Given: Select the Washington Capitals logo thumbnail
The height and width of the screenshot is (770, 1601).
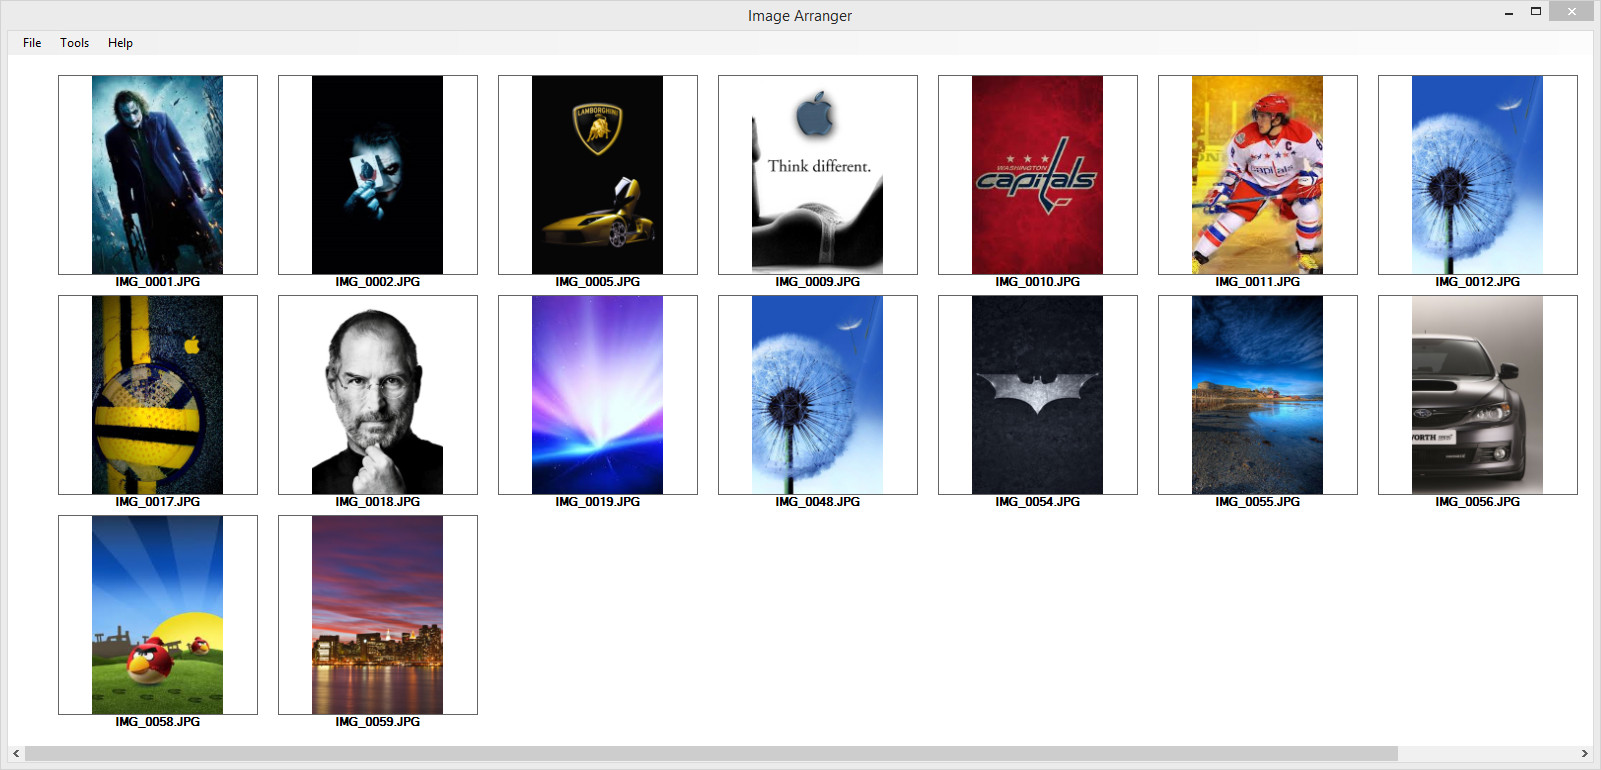Looking at the screenshot, I should click(1038, 175).
